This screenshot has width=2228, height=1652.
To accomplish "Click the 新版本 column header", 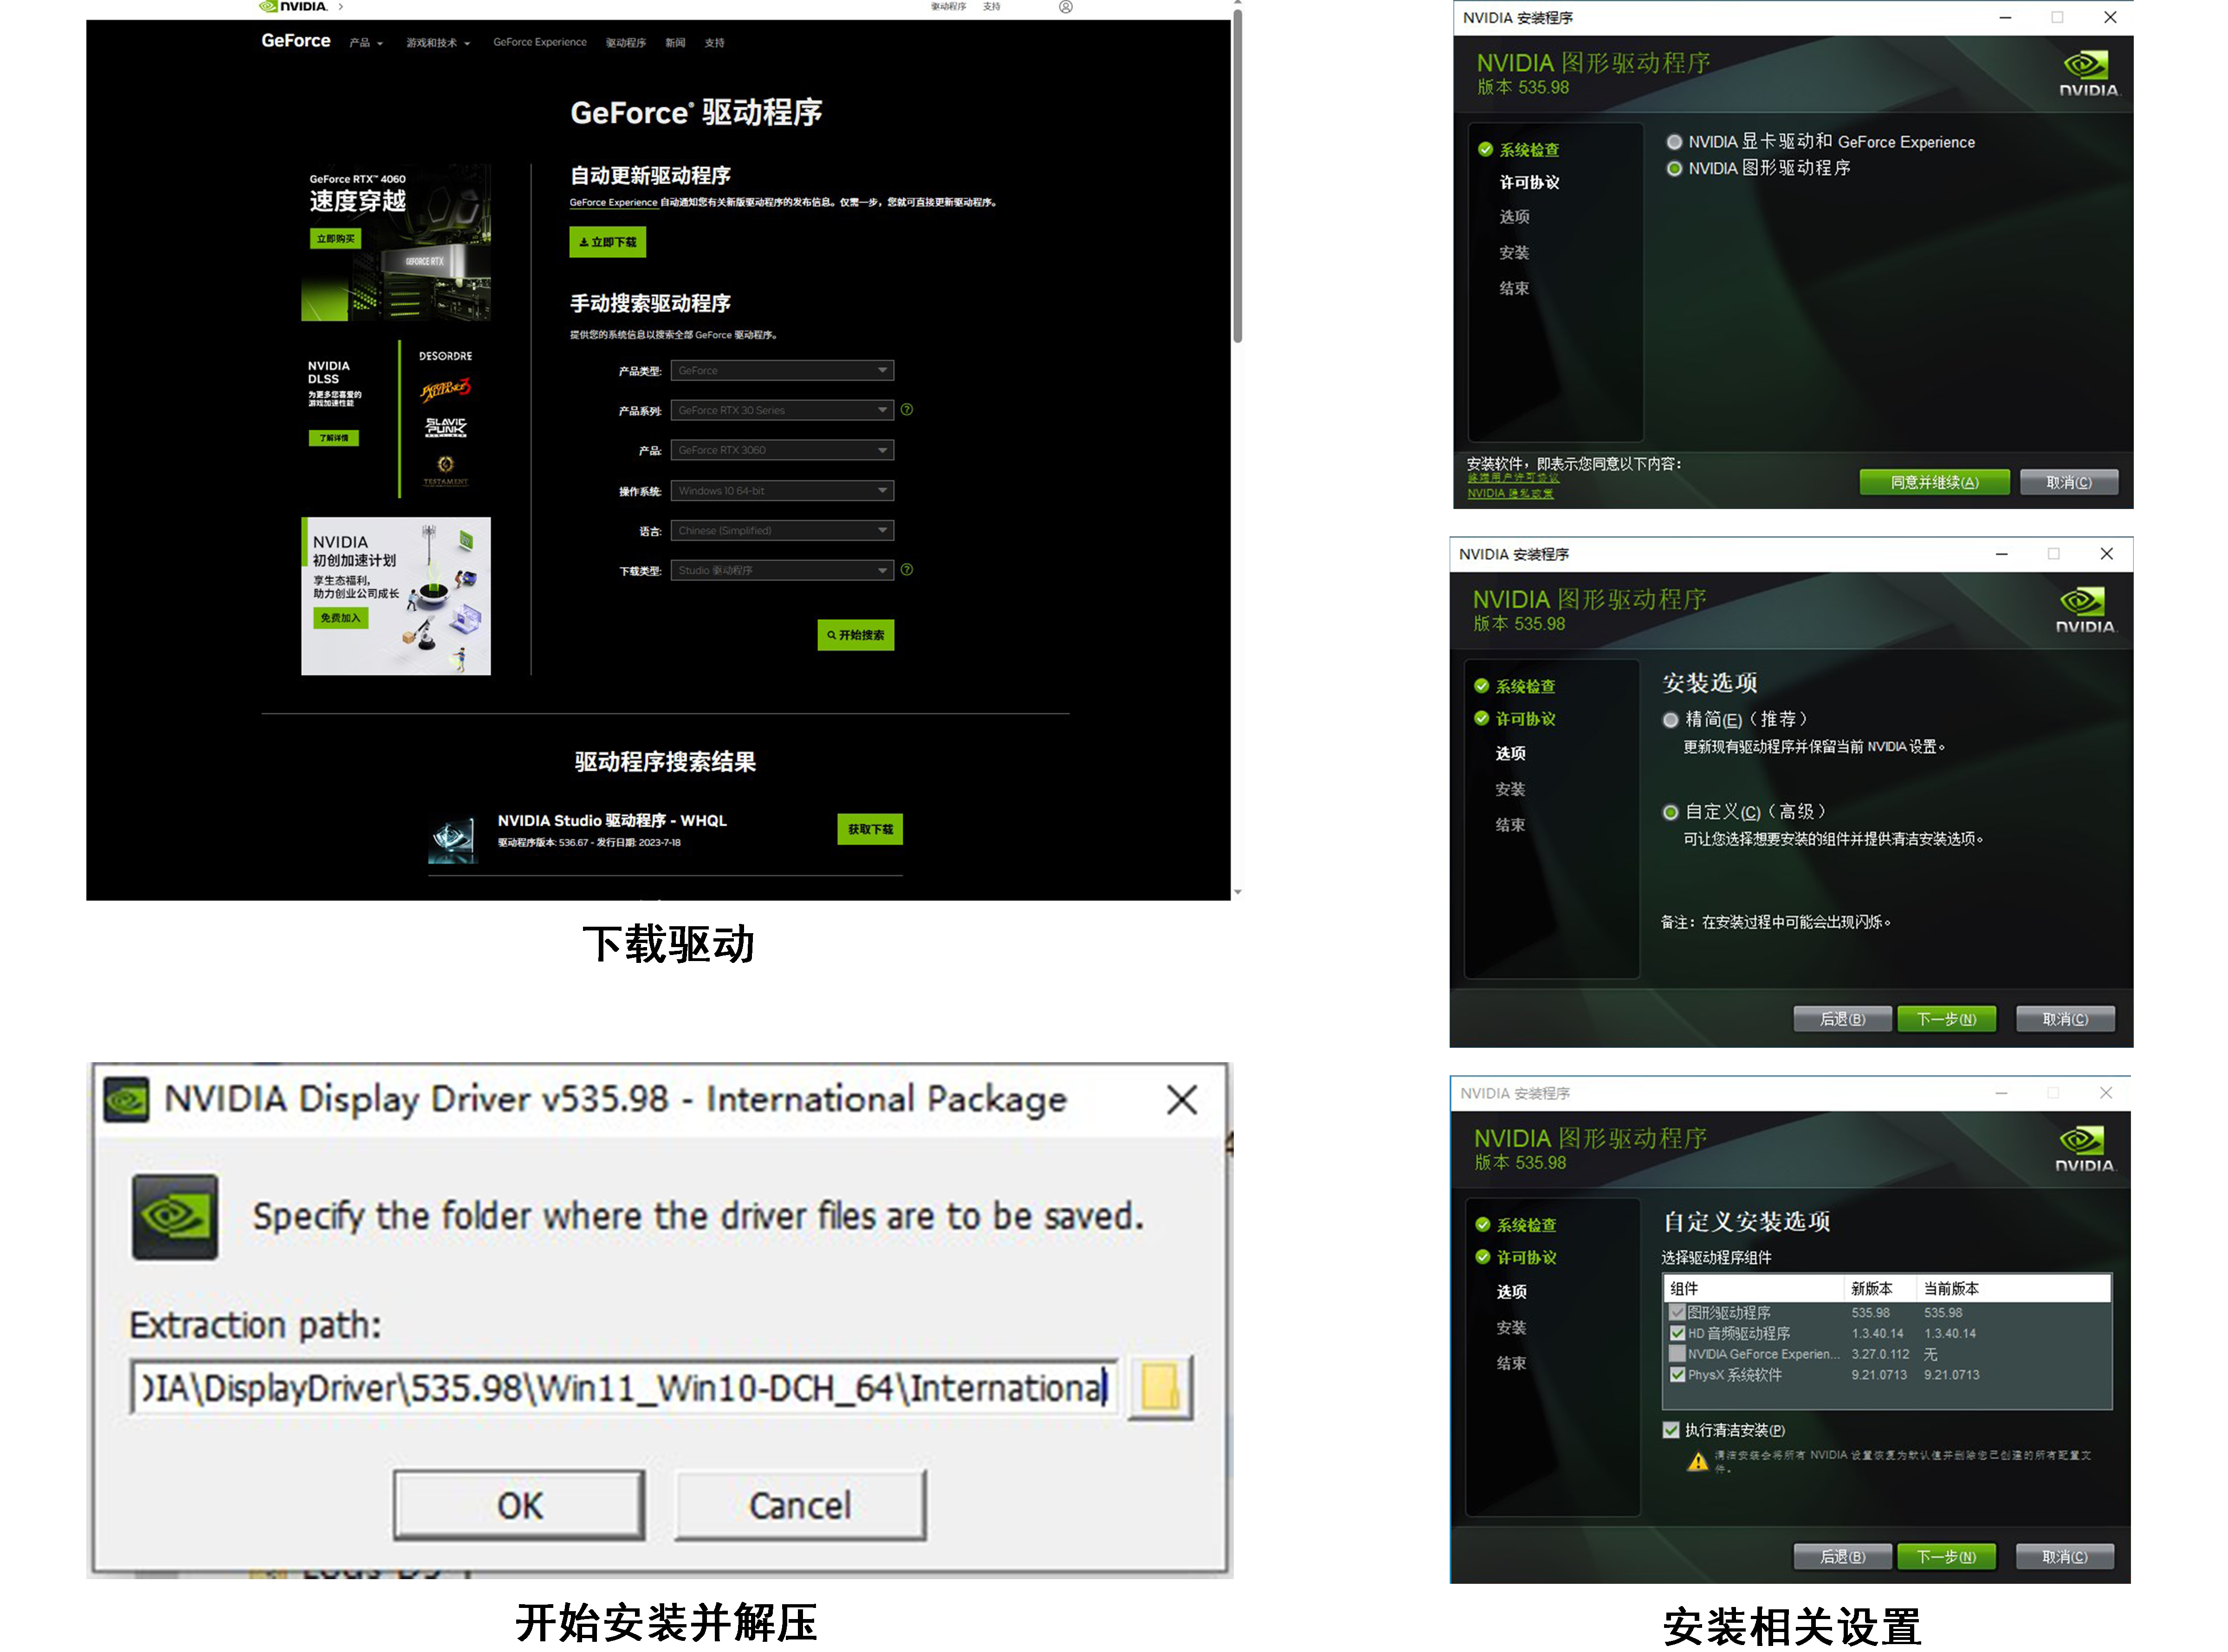I will point(1880,1288).
